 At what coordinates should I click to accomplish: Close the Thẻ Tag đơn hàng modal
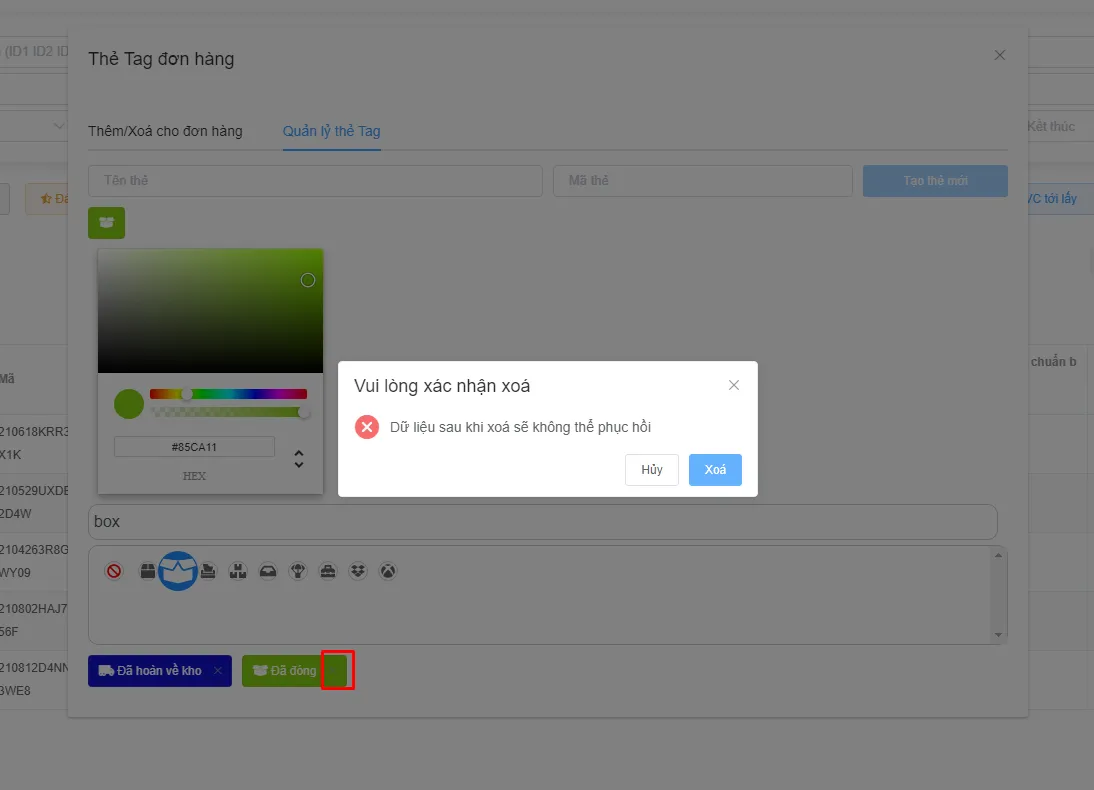[1000, 55]
